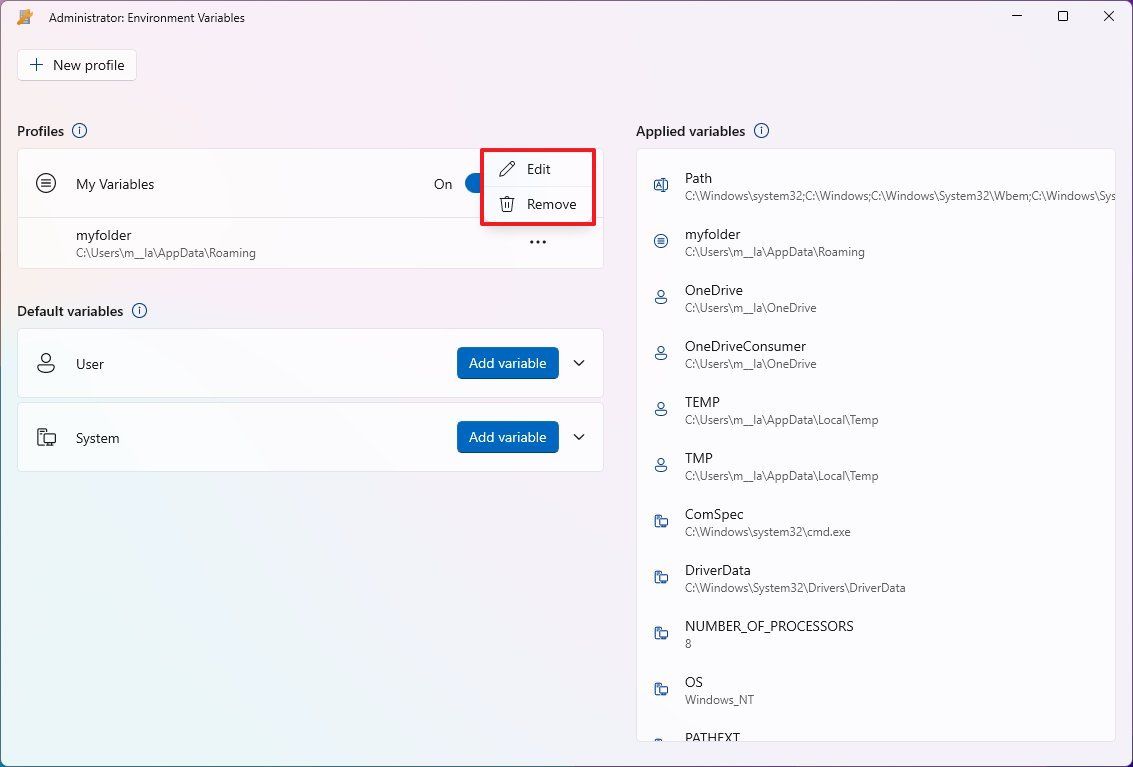Open the myfolder options via ellipsis menu
The image size is (1133, 767).
point(538,242)
